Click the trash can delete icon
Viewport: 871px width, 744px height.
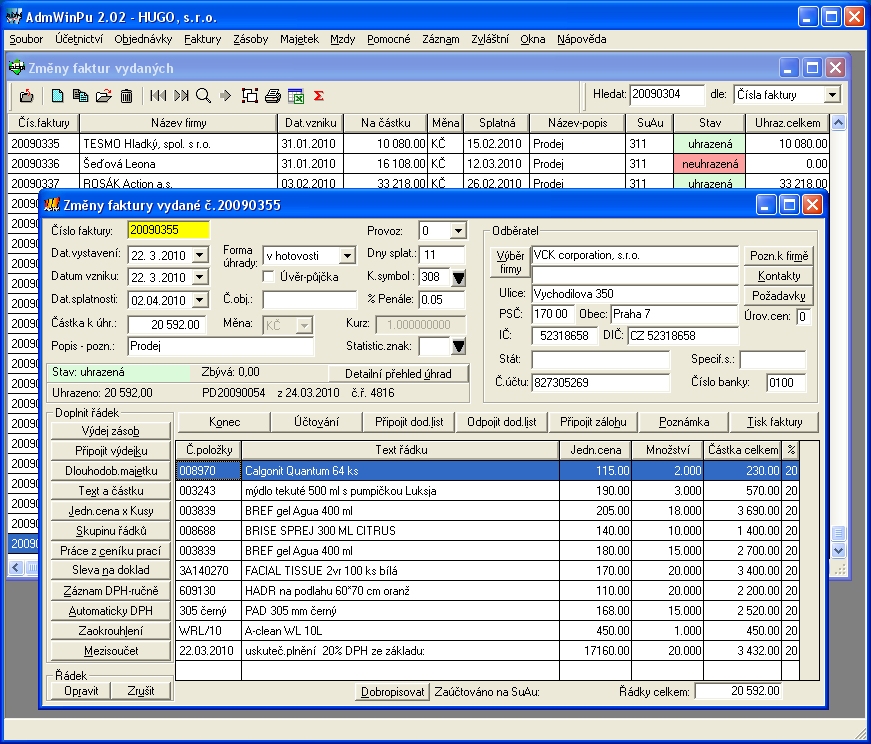click(x=126, y=96)
